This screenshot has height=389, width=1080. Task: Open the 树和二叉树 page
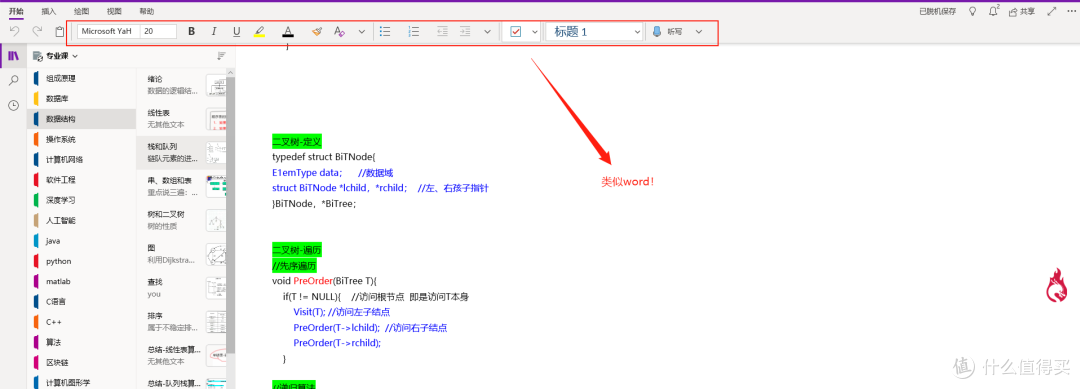point(182,220)
